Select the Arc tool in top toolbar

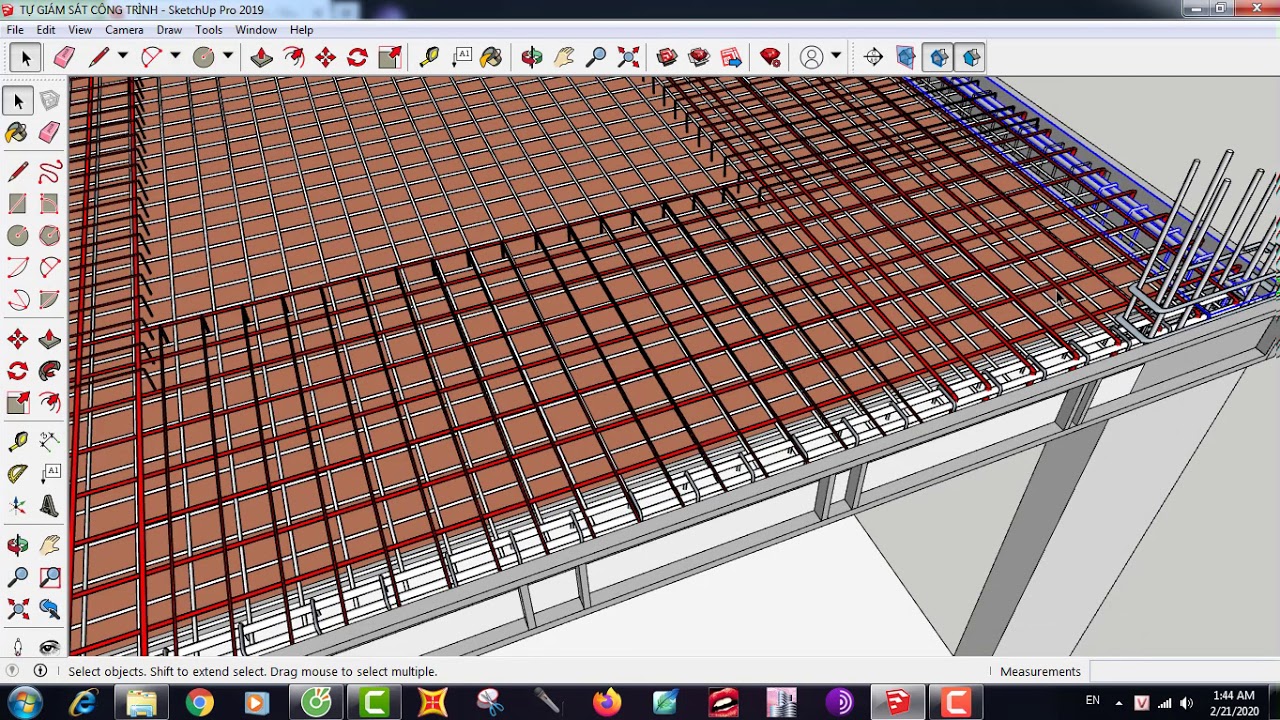pos(151,57)
